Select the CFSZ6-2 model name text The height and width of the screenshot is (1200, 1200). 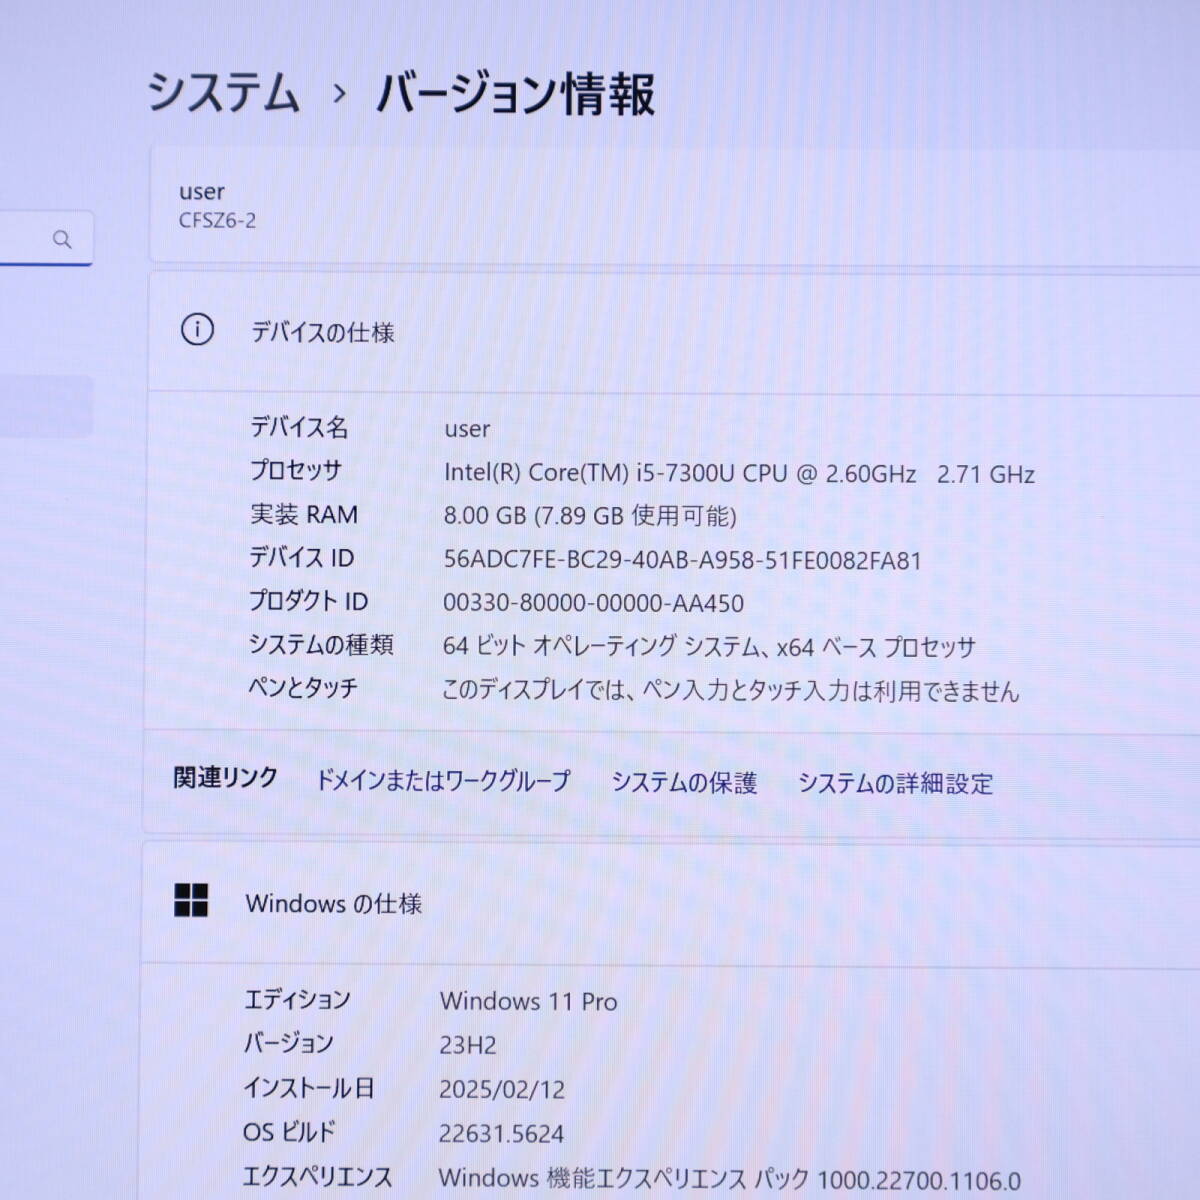[217, 221]
